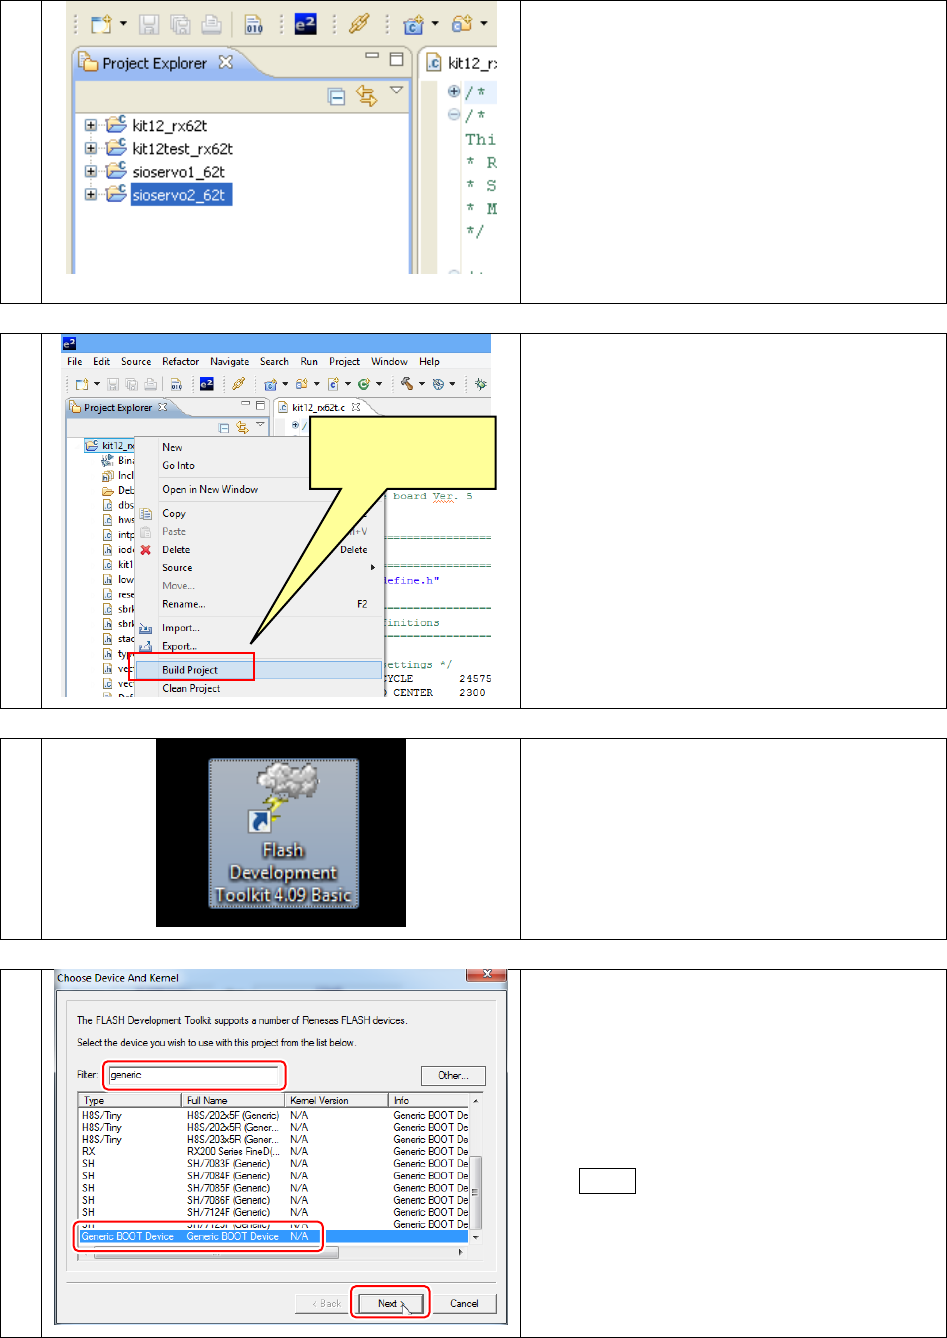Open the Refactor menu
This screenshot has width=947, height=1338.
pyautogui.click(x=181, y=361)
